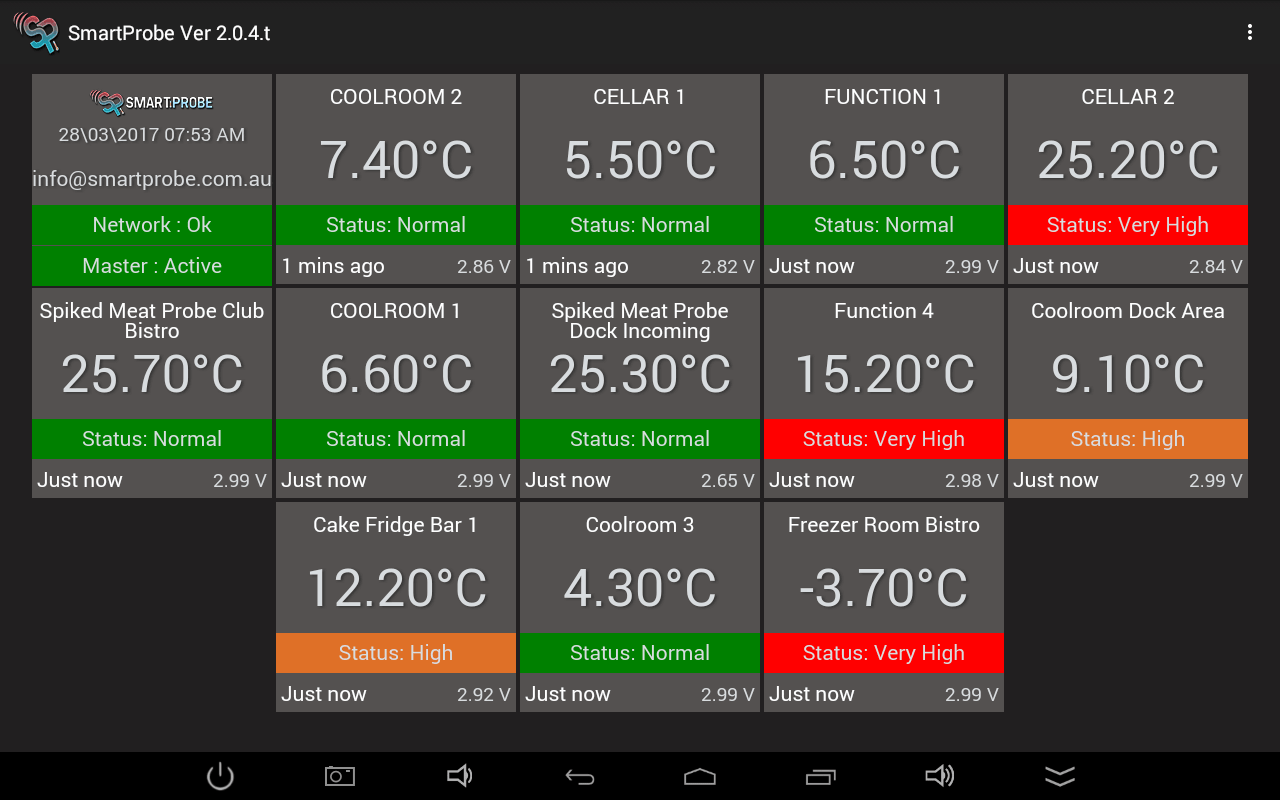Image resolution: width=1280 pixels, height=800 pixels.
Task: Tap the screenshot icon in the navigation bar
Action: pyautogui.click(x=340, y=775)
